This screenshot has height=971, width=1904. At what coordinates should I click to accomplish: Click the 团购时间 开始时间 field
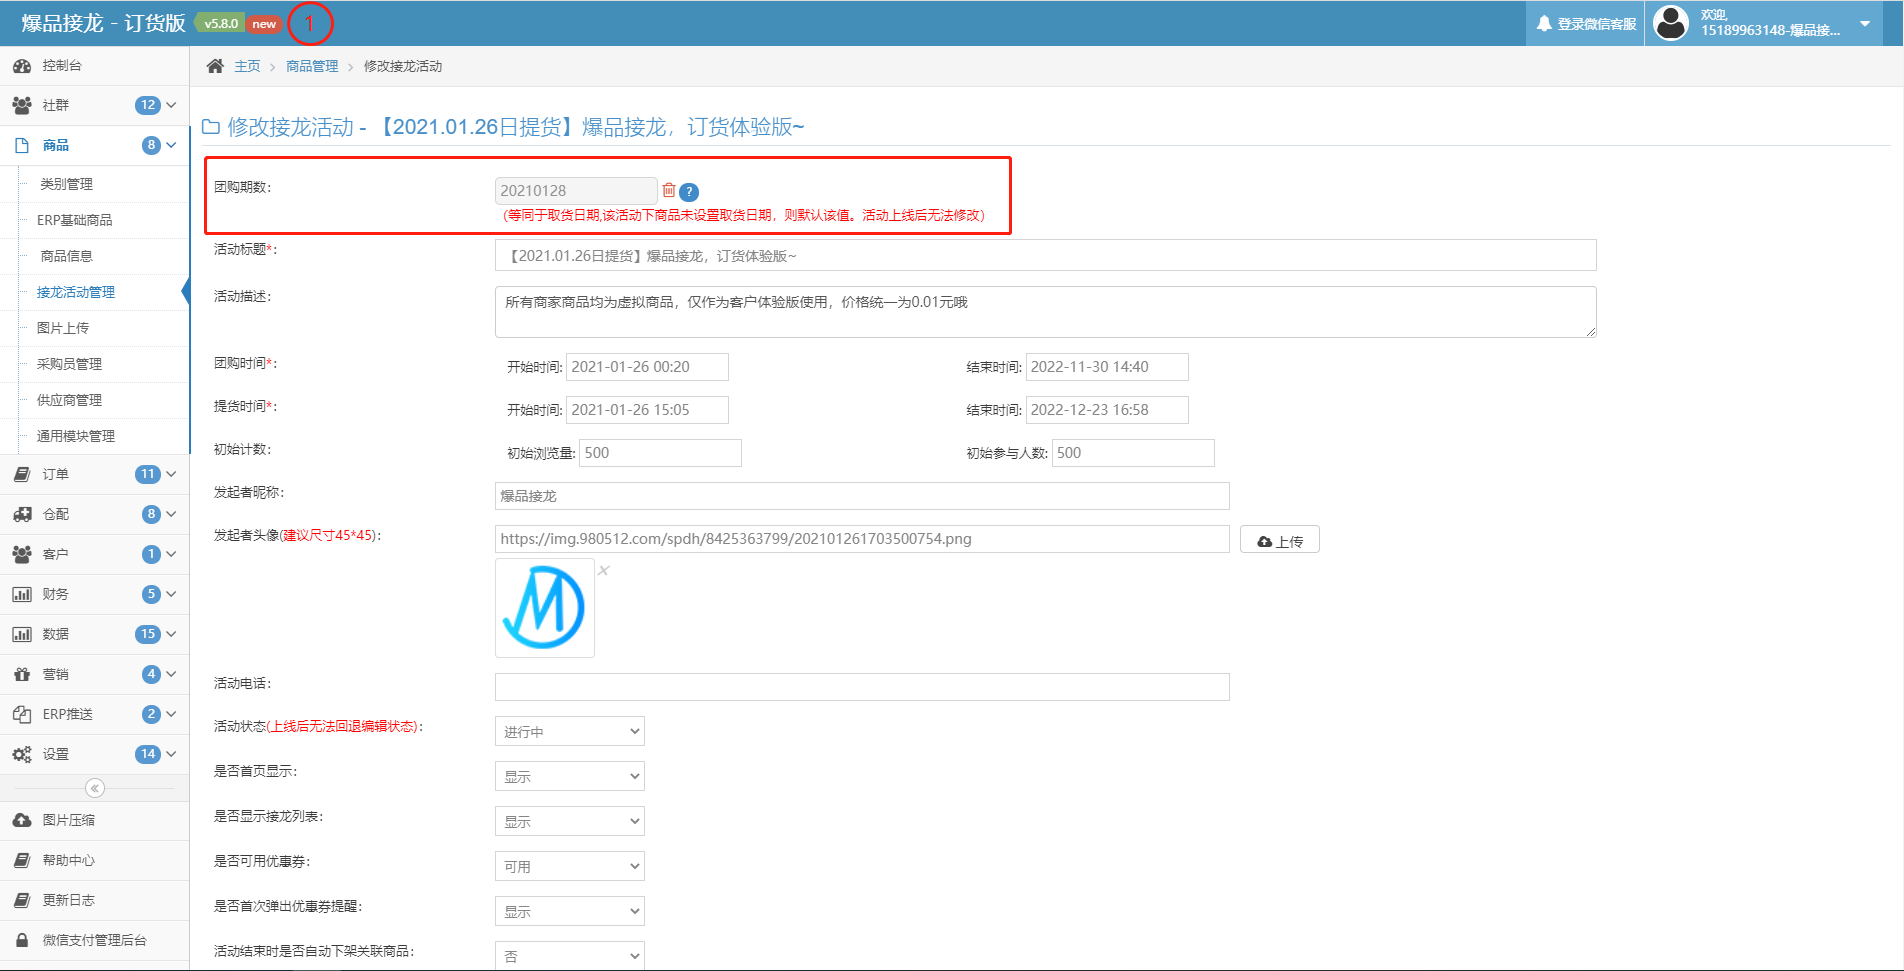click(647, 367)
